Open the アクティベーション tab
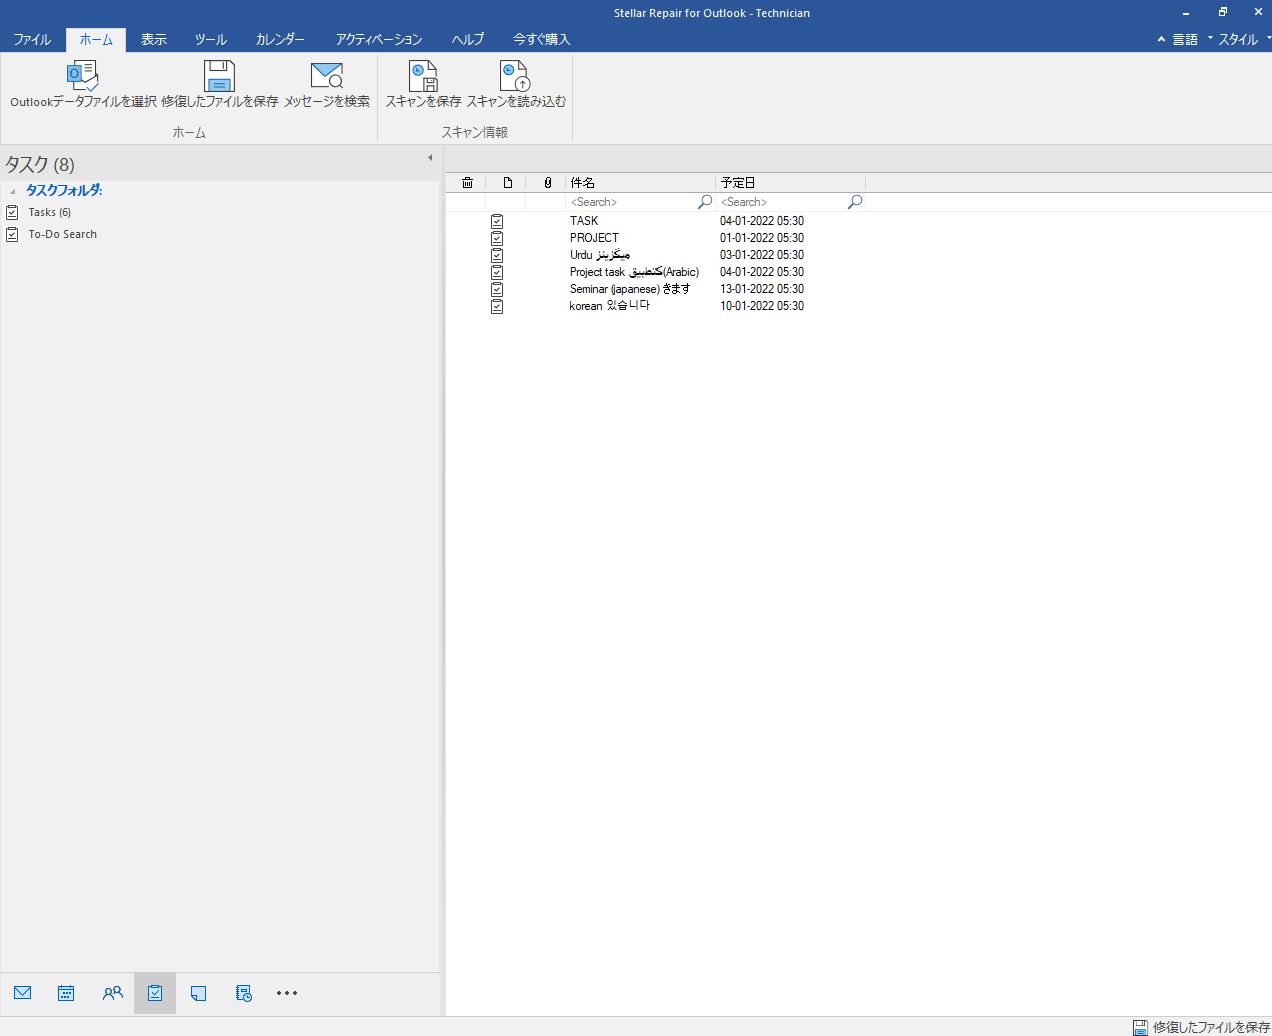Viewport: 1272px width, 1036px height. [379, 39]
